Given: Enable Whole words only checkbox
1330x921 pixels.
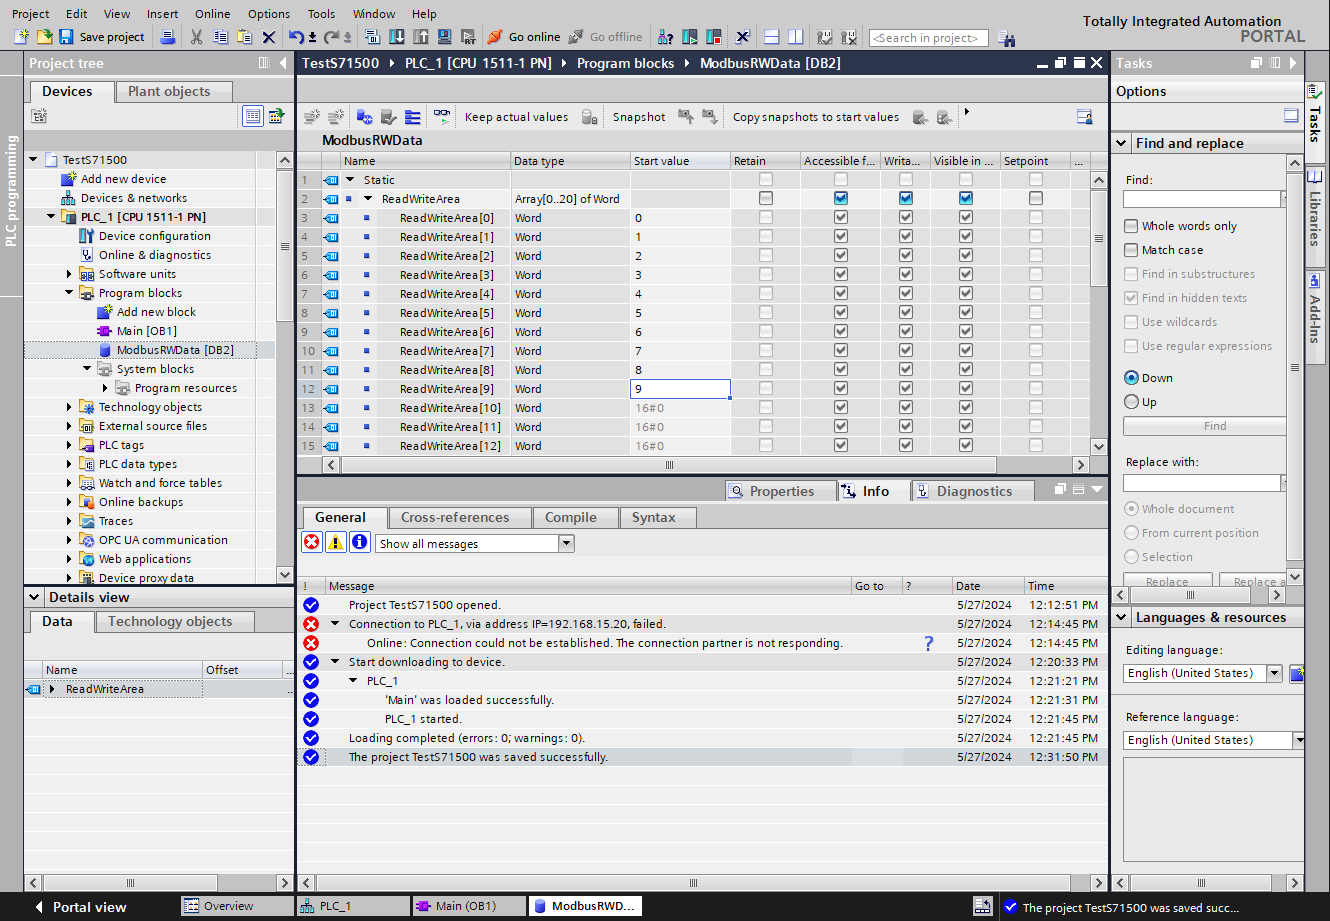Looking at the screenshot, I should (x=1131, y=226).
